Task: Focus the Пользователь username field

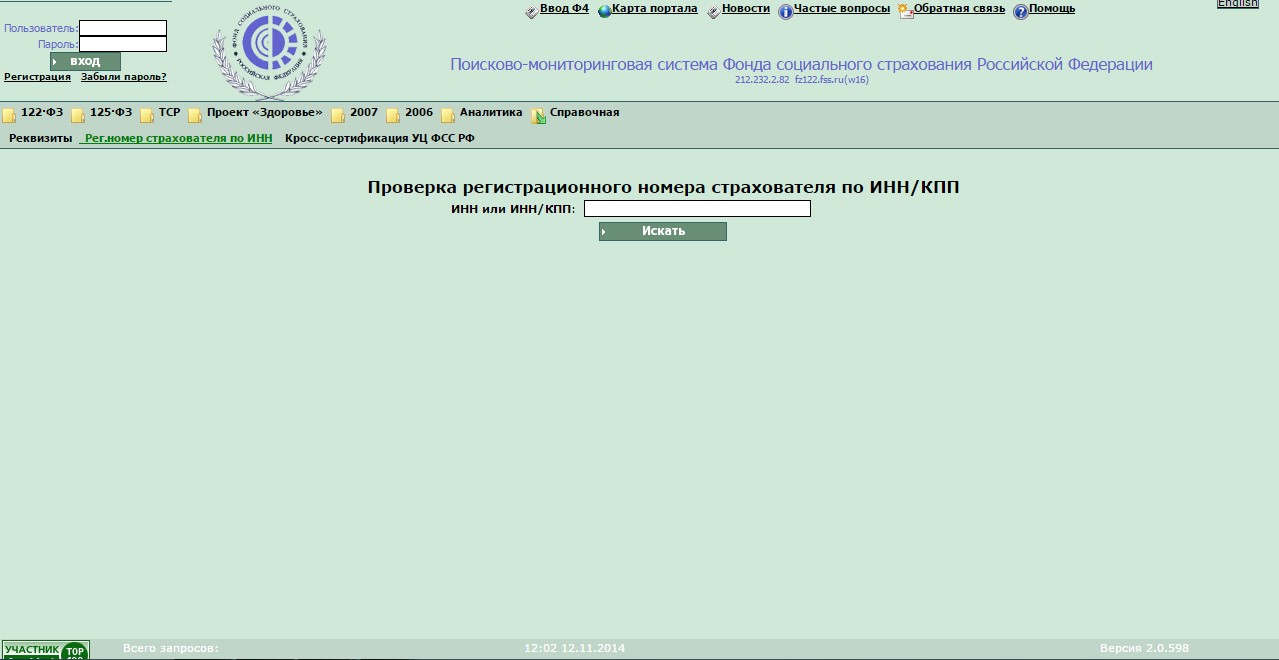Action: tap(123, 28)
